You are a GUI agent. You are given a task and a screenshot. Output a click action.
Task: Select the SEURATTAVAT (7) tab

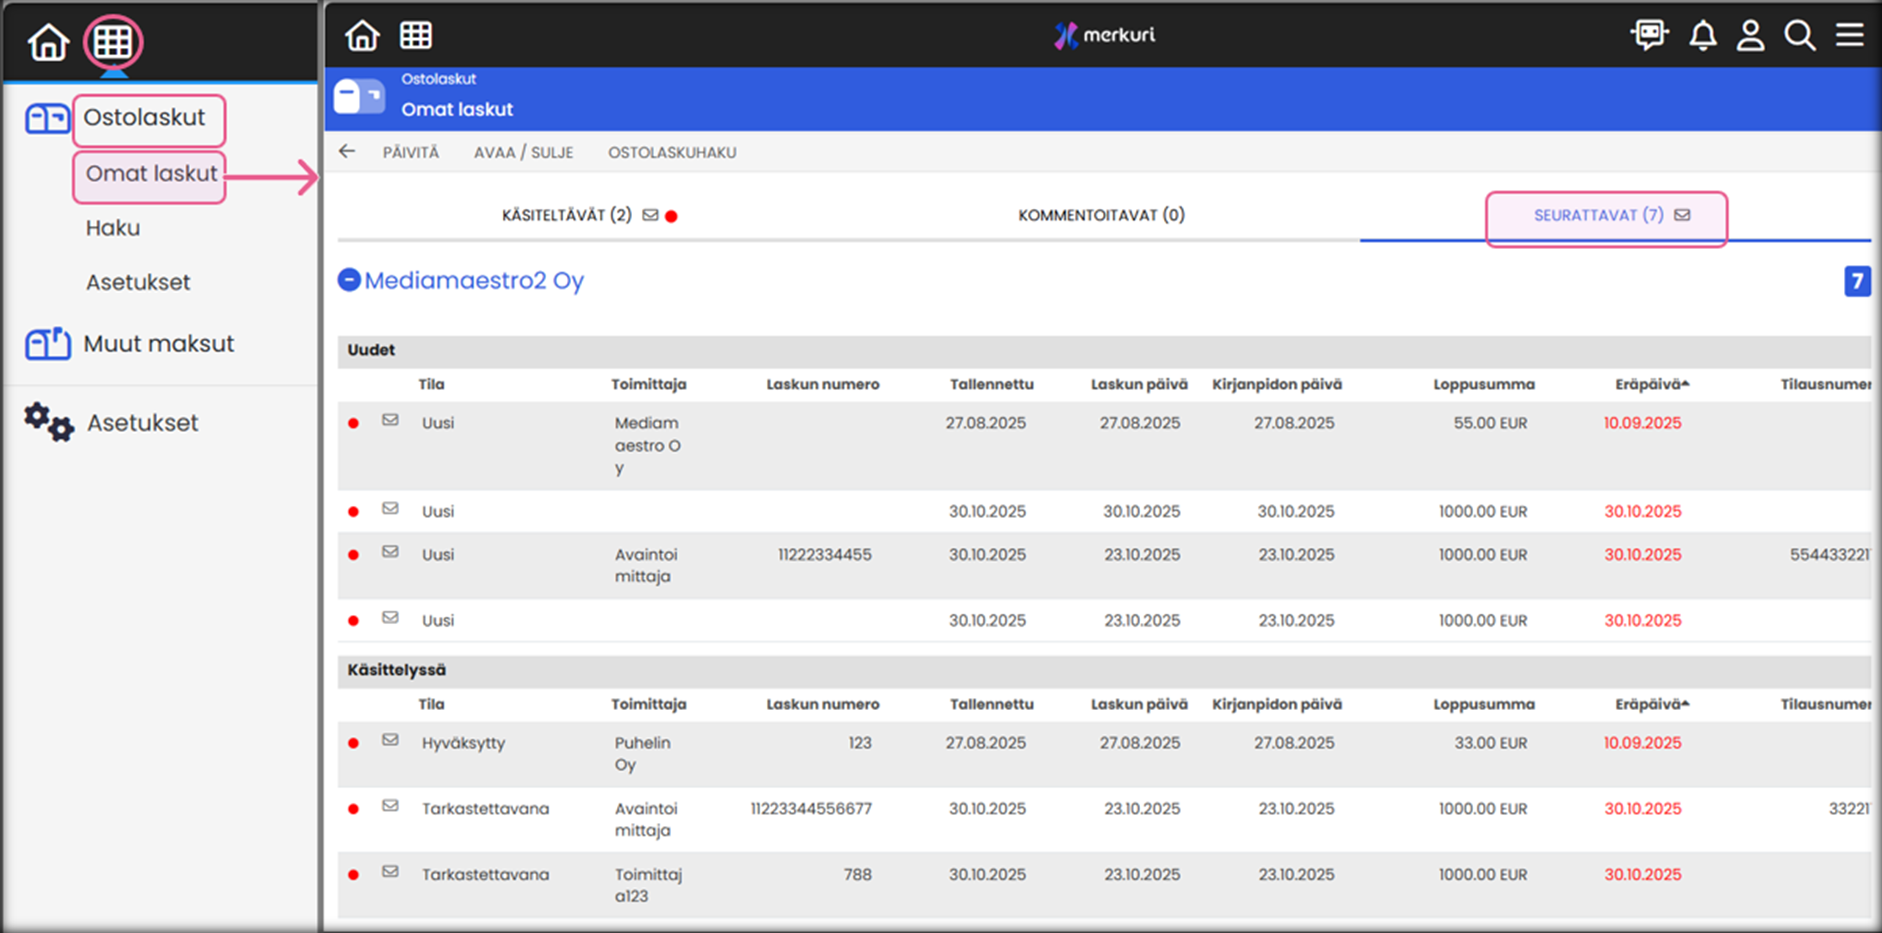pos(1598,215)
